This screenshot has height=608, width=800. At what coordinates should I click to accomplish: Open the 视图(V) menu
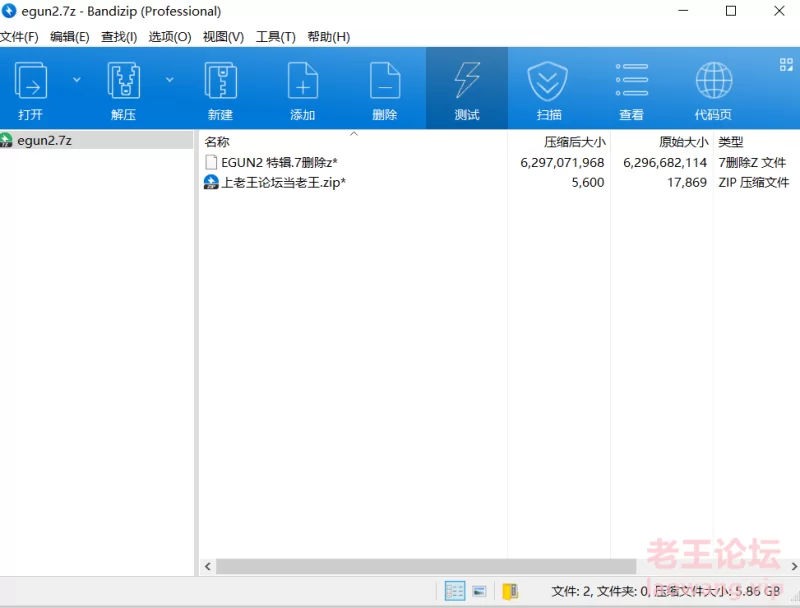click(x=223, y=37)
